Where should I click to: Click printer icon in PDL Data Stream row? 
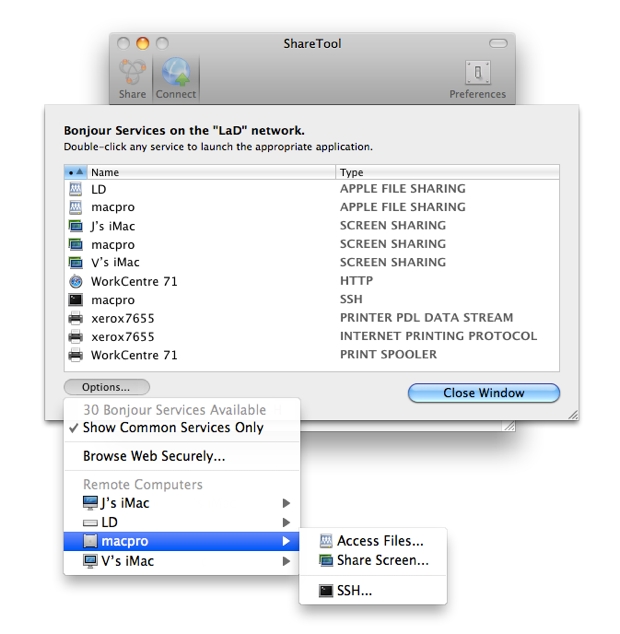[76, 318]
